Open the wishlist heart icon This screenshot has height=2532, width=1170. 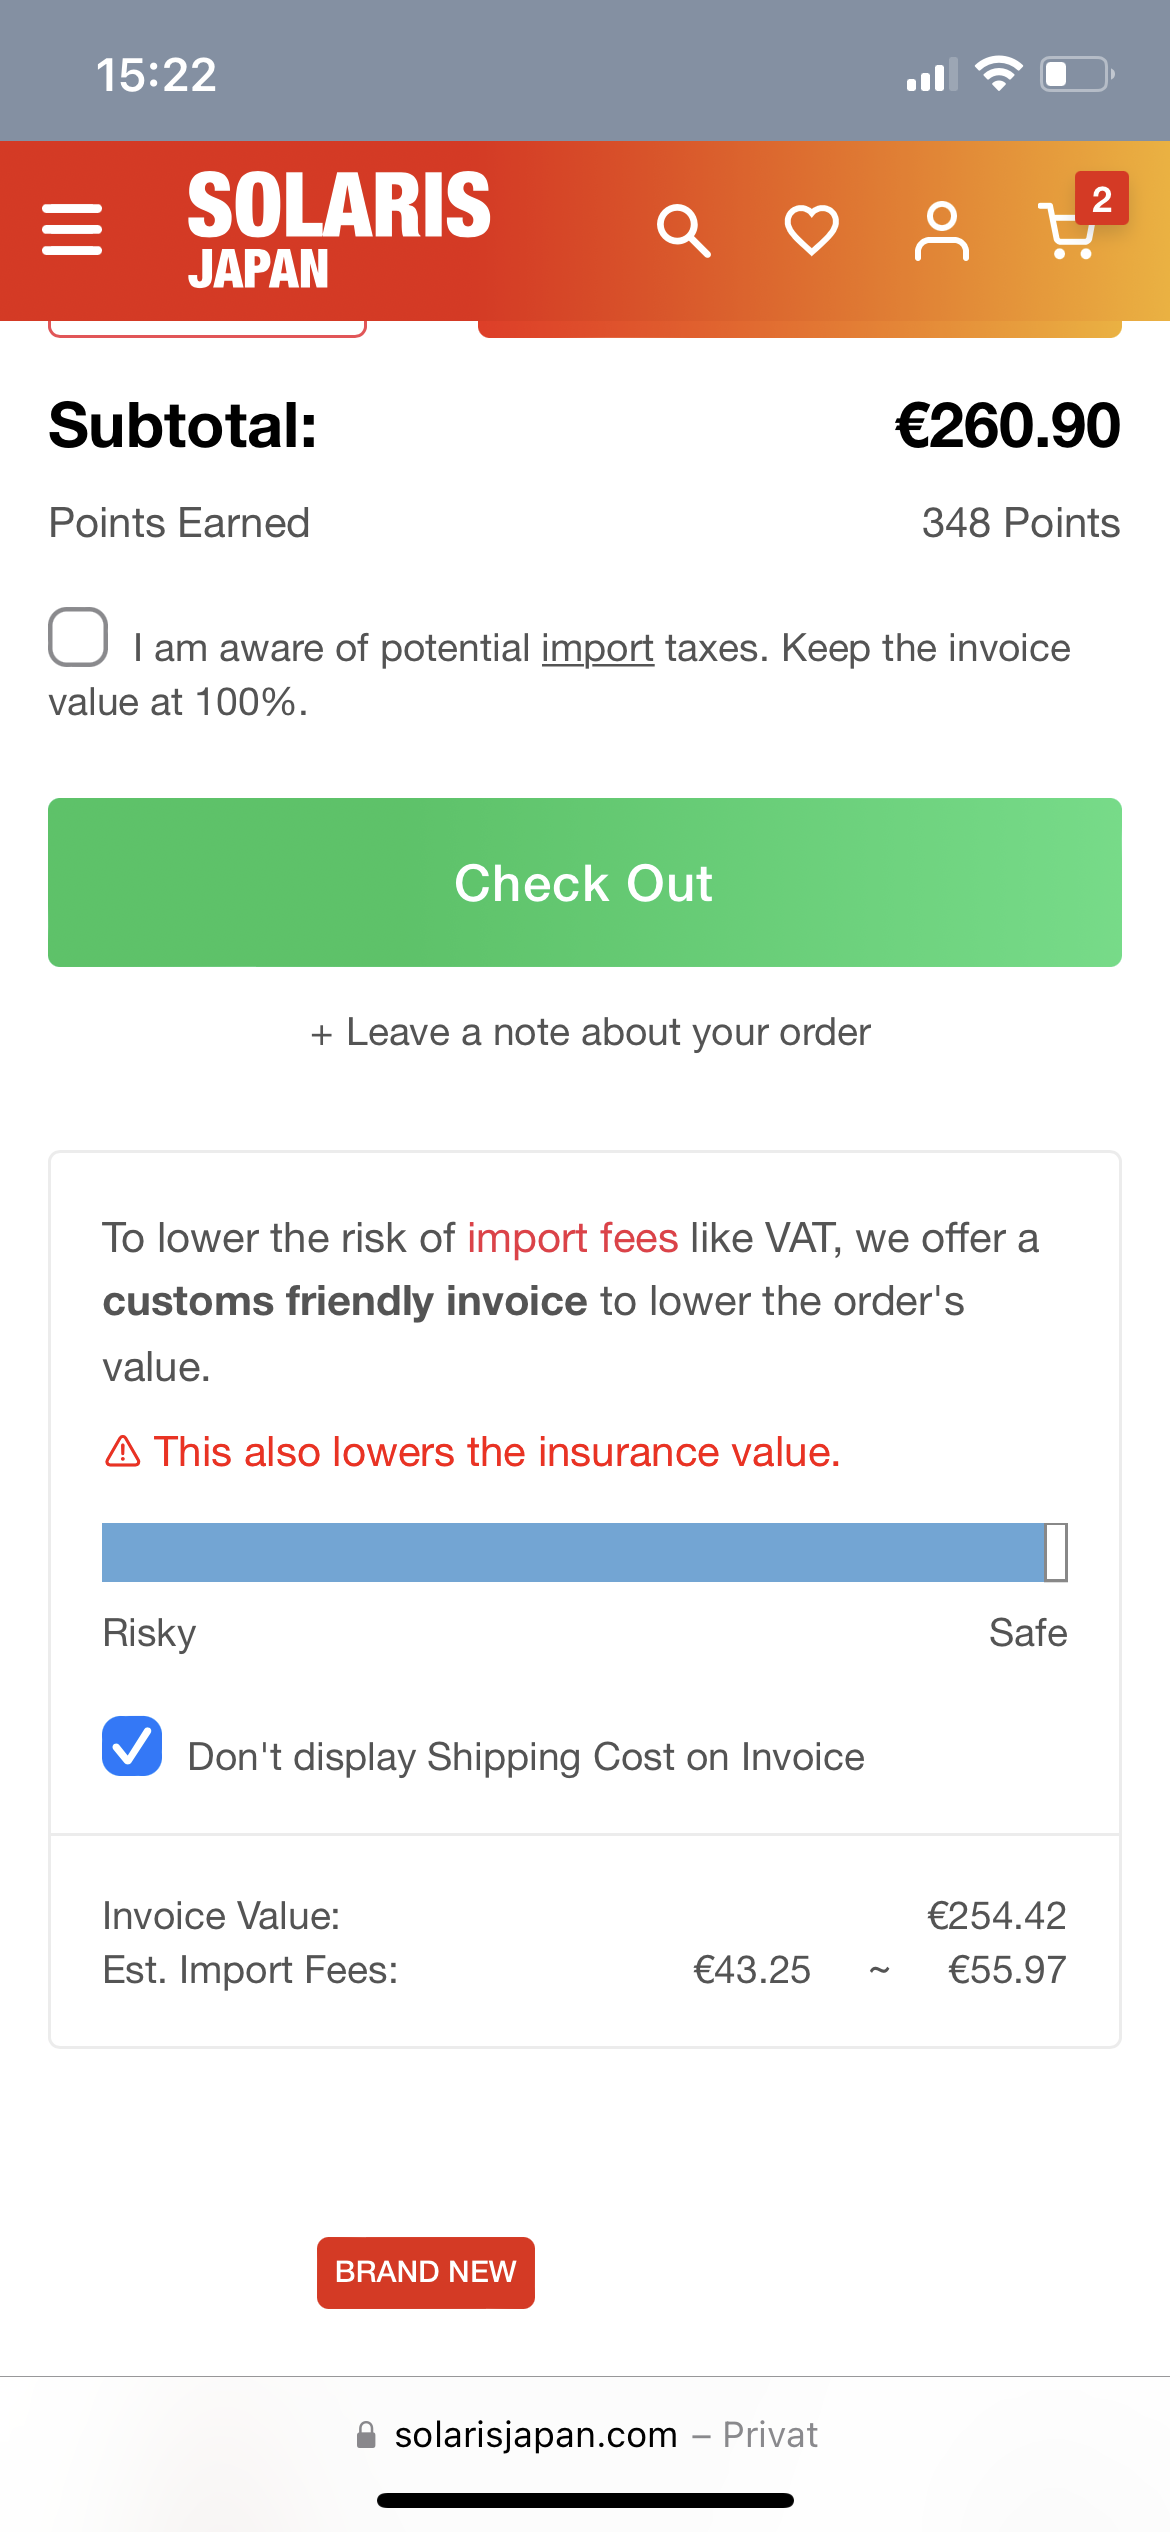(811, 230)
